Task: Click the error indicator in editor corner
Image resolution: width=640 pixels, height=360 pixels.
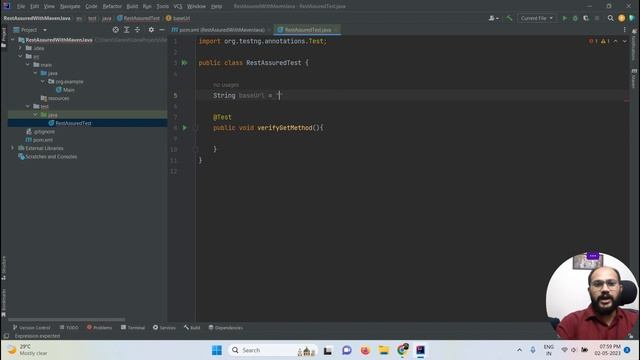Action: pos(593,41)
